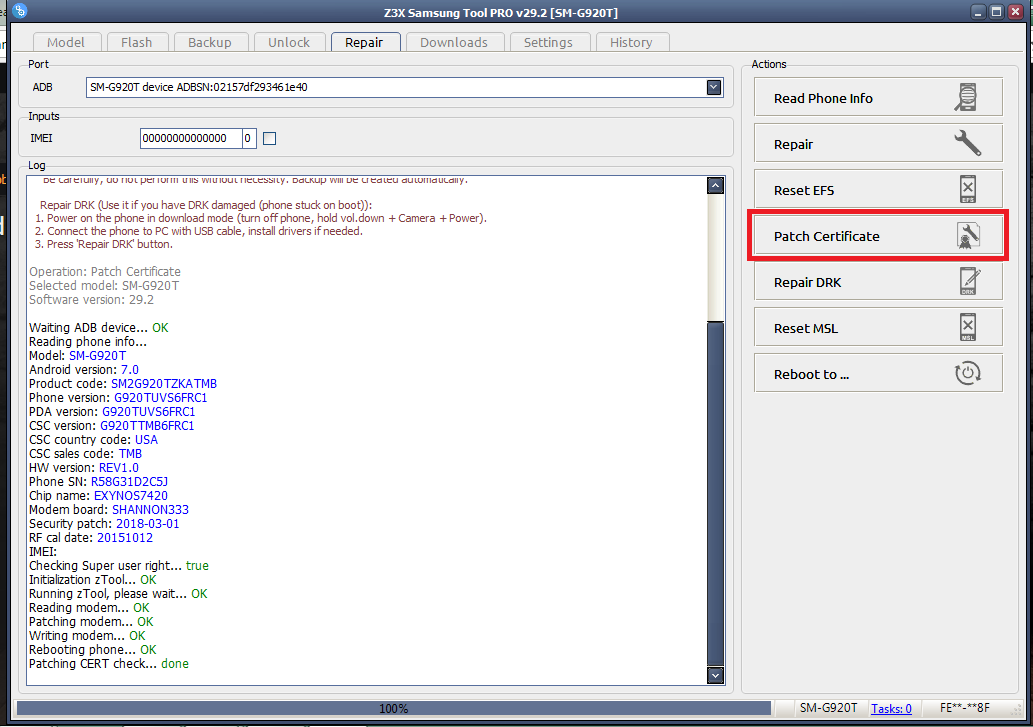This screenshot has height=727, width=1033.
Task: Select the SM-G920T device combo box
Action: 404,87
